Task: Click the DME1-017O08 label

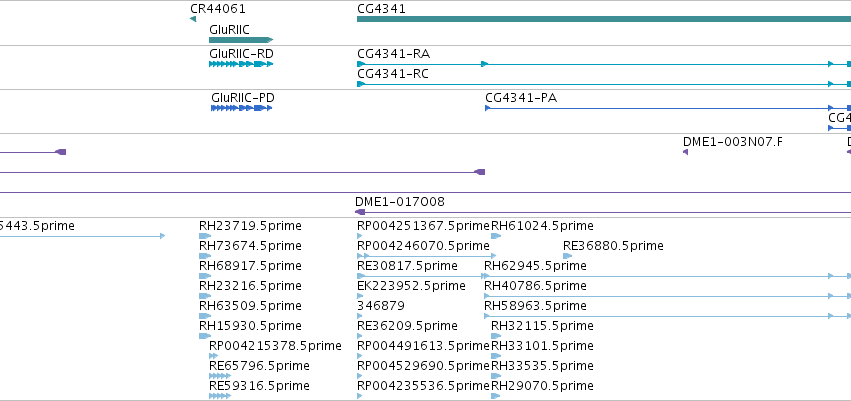Action: (x=400, y=202)
